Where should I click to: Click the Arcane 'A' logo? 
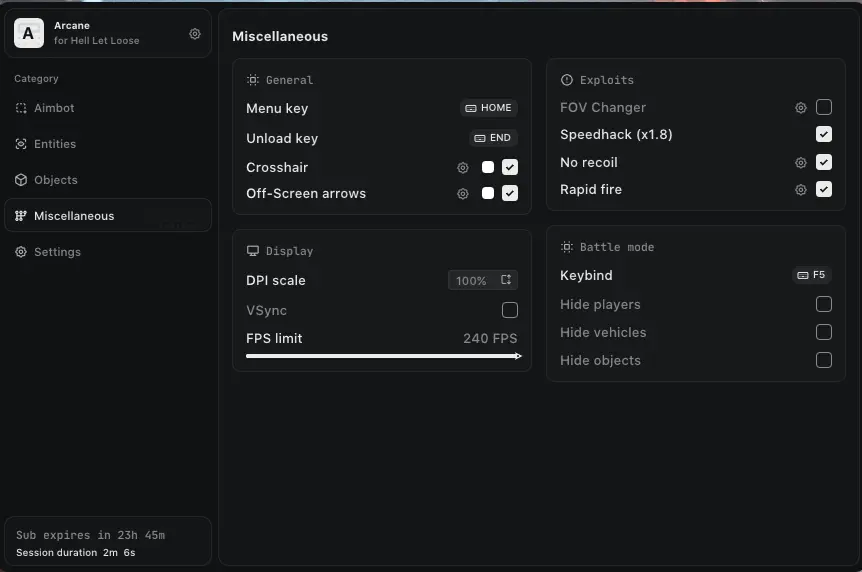[x=28, y=34]
